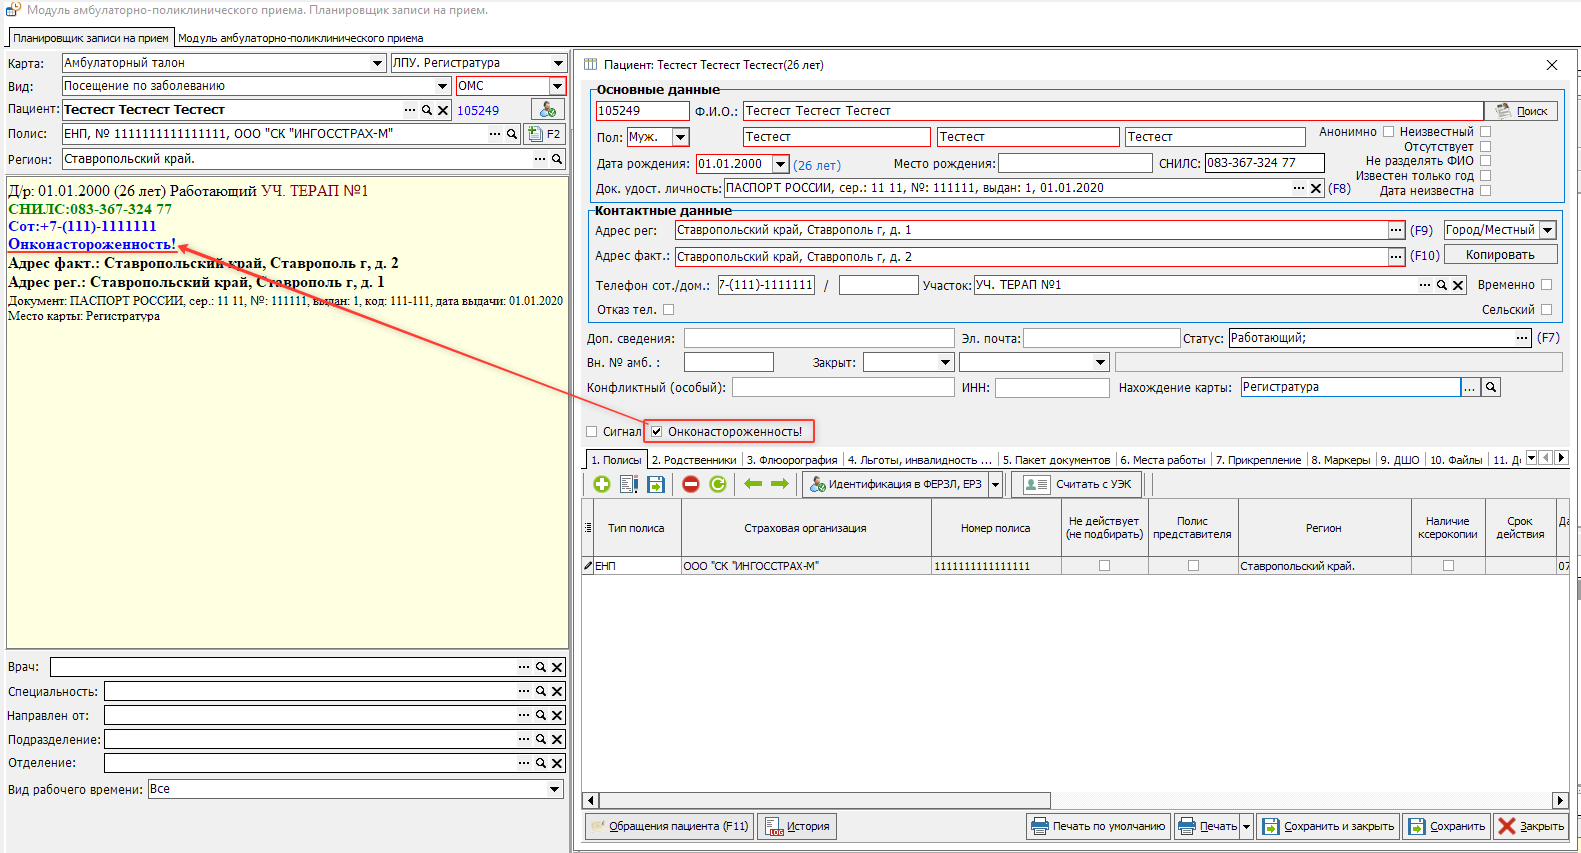Go to the 6. Места работы tab
The image size is (1581, 853).
[x=1163, y=460]
